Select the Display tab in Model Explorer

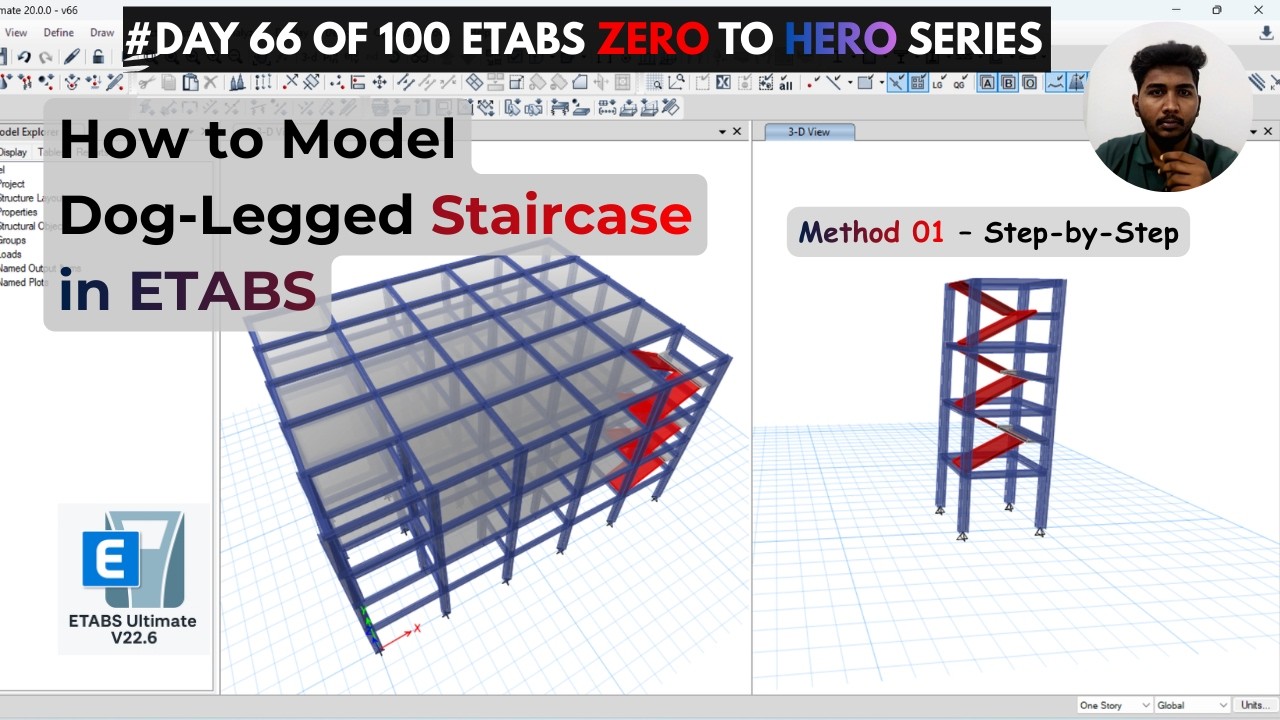point(13,152)
